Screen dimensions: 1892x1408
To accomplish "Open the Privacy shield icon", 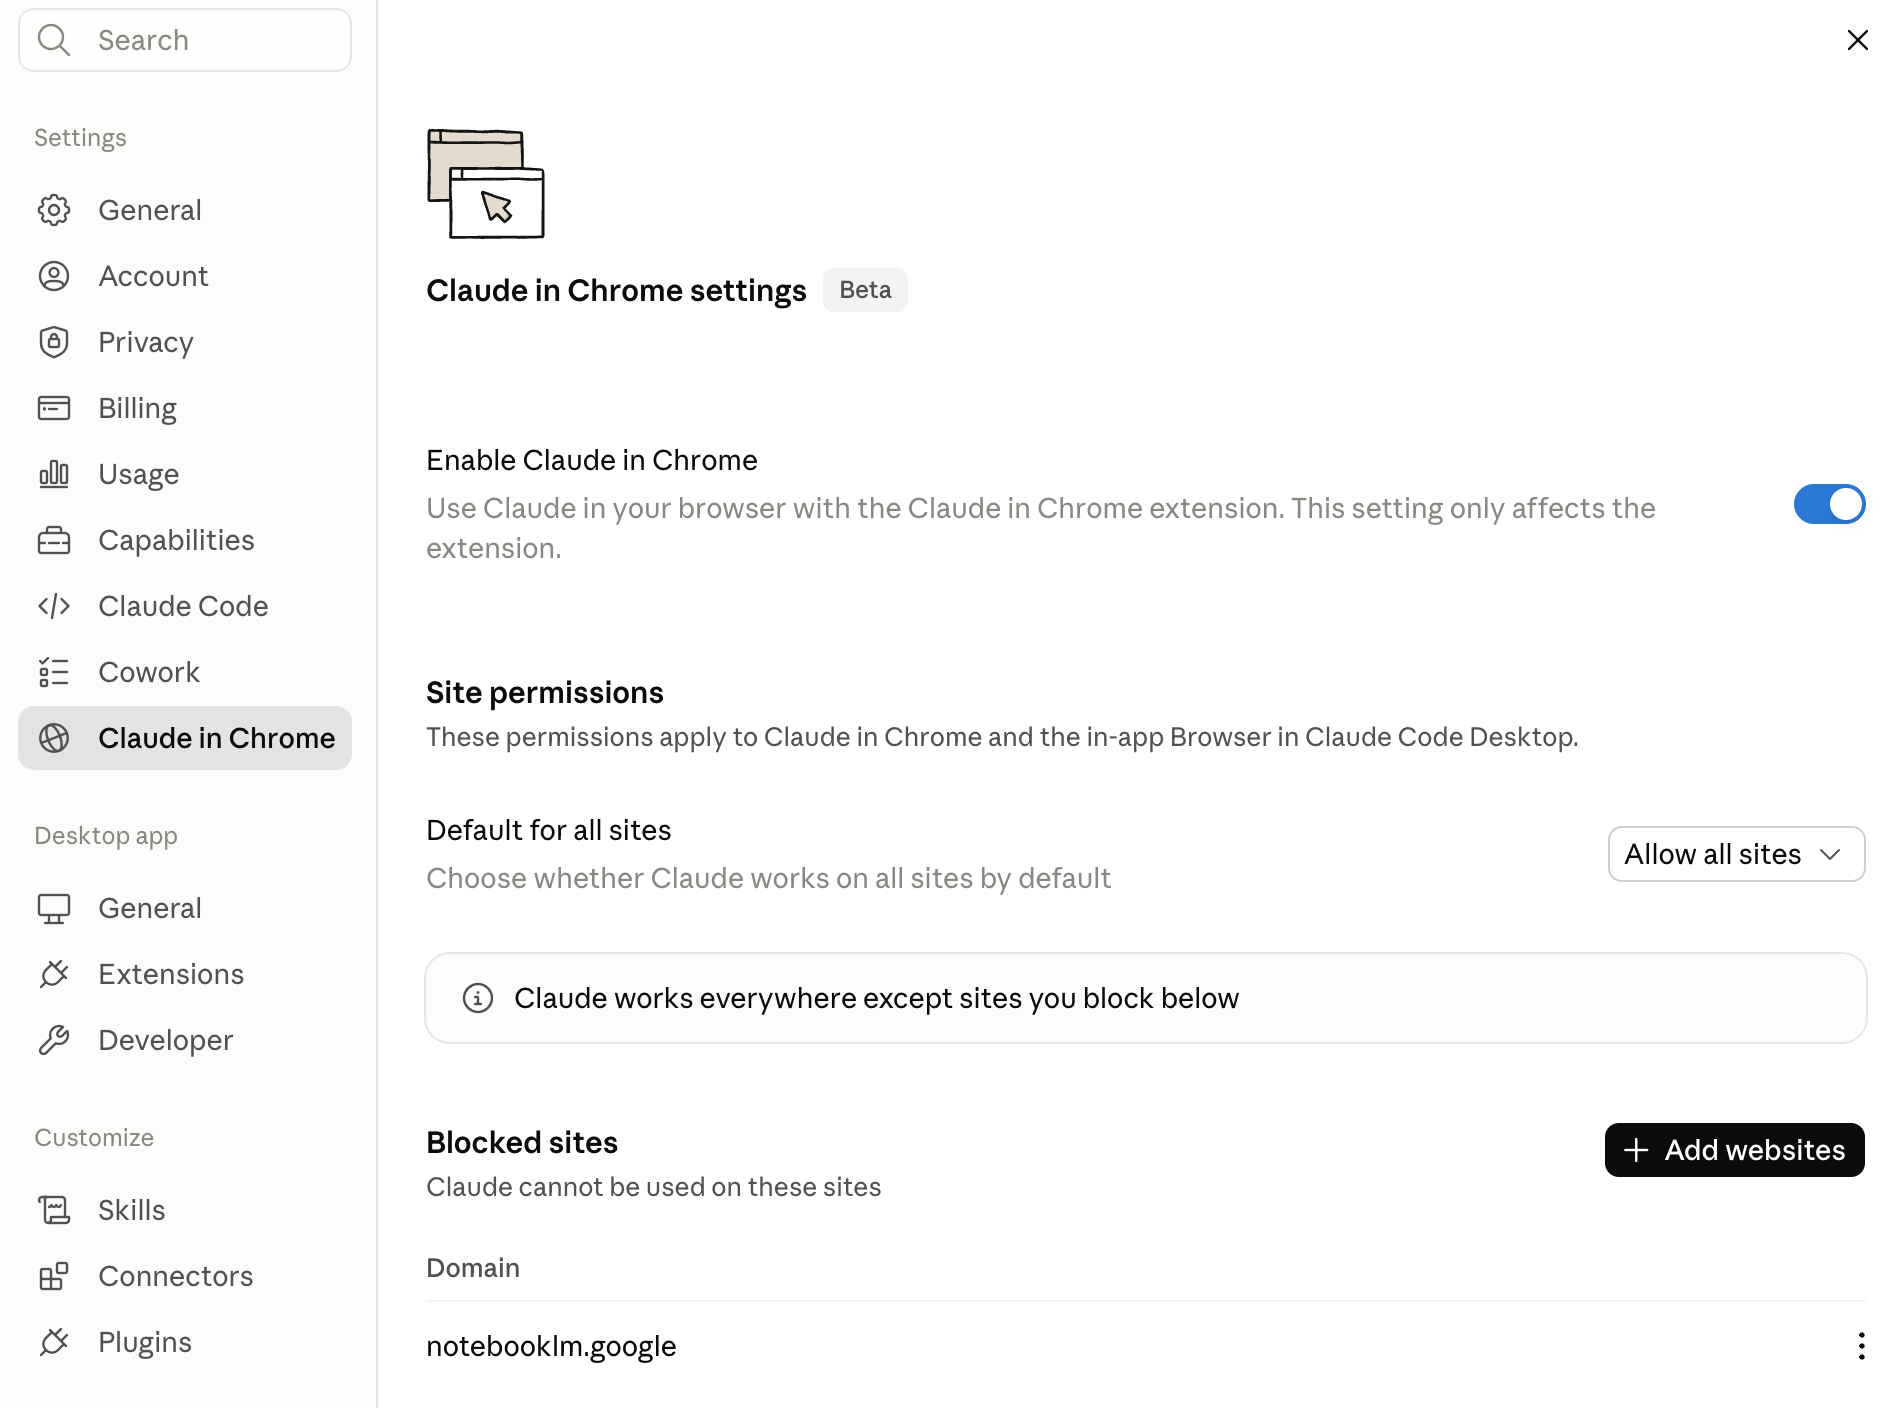I will pyautogui.click(x=54, y=342).
